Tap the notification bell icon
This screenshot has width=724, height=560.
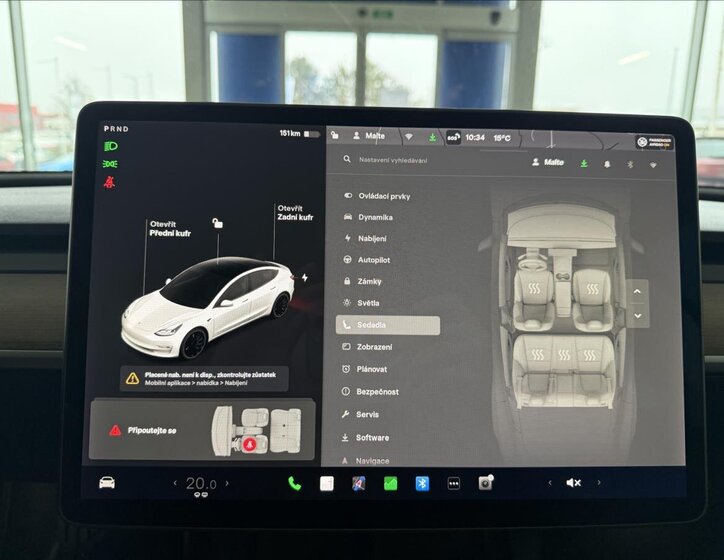(x=607, y=164)
